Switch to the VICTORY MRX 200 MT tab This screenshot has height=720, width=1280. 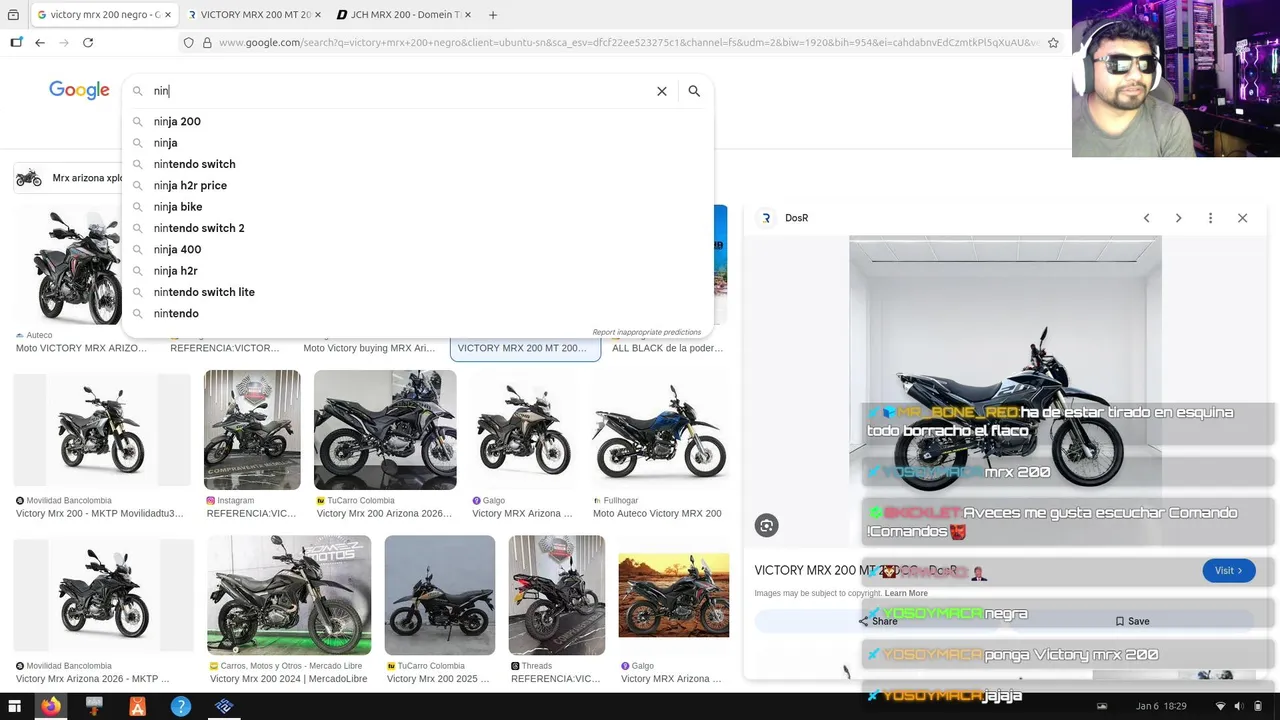(x=254, y=15)
